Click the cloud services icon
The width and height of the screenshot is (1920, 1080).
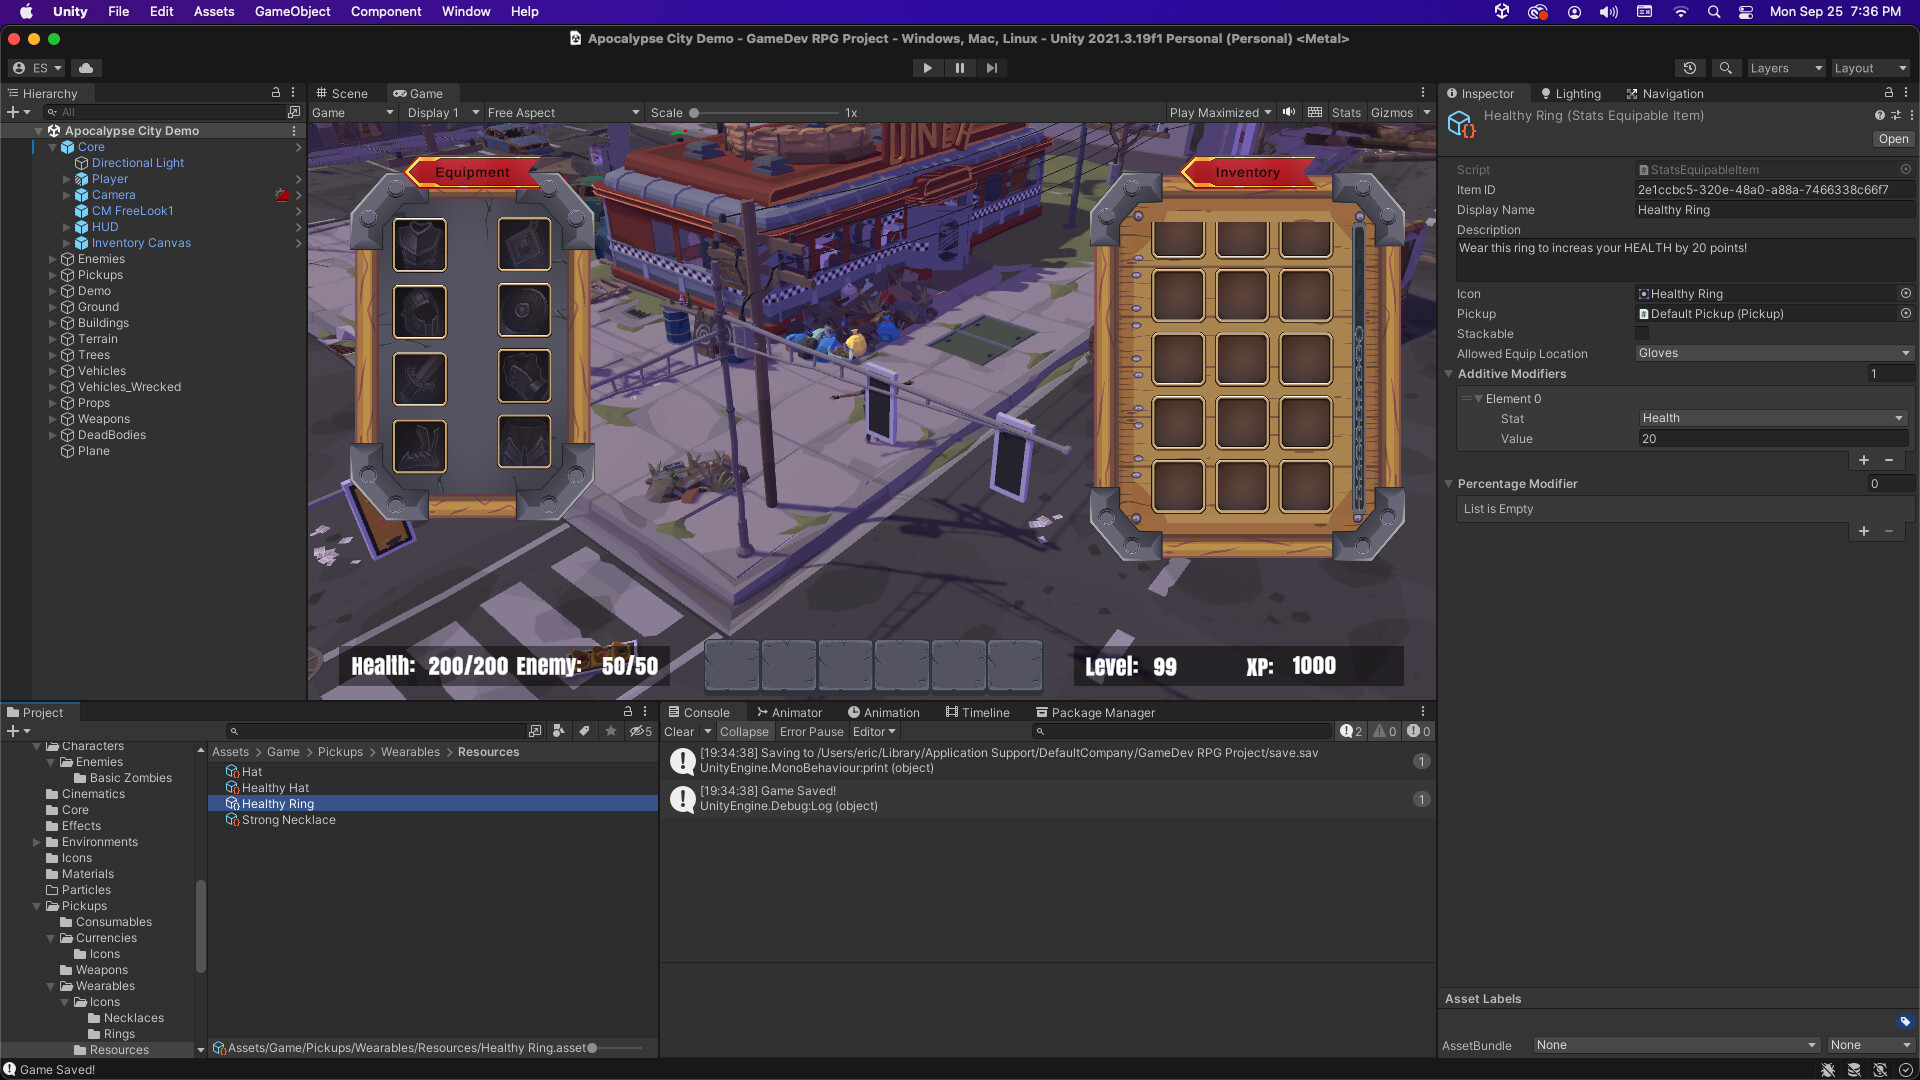86,68
